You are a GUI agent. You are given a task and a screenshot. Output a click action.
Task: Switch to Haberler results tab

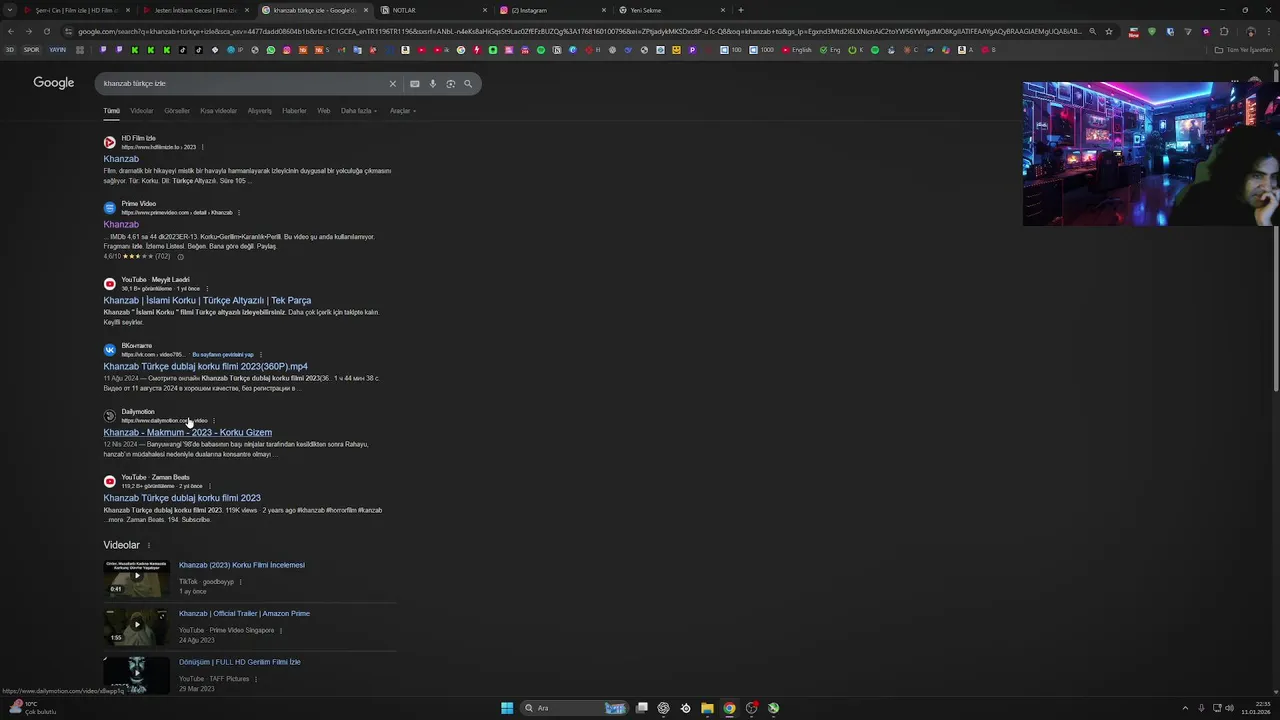pyautogui.click(x=294, y=111)
